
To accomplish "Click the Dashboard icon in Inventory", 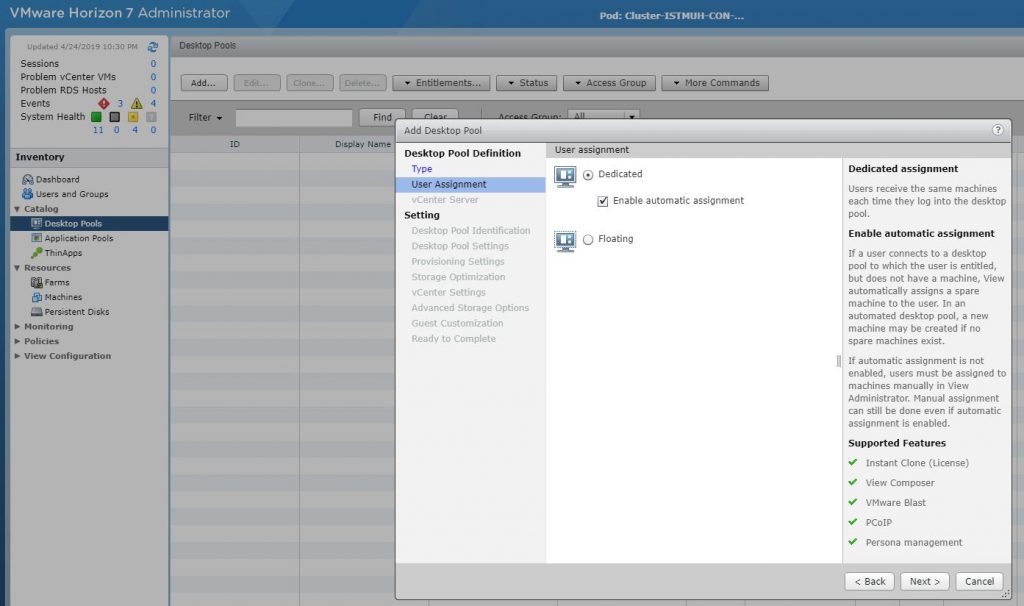I will click(x=27, y=179).
